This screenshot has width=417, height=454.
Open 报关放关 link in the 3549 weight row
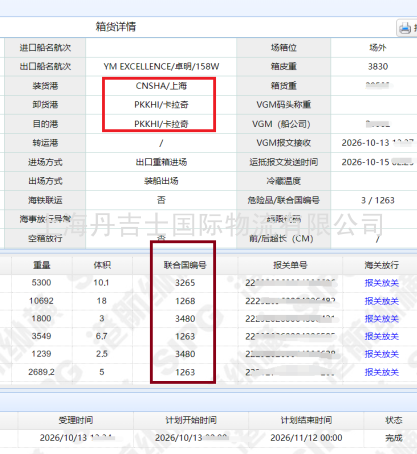click(x=382, y=336)
